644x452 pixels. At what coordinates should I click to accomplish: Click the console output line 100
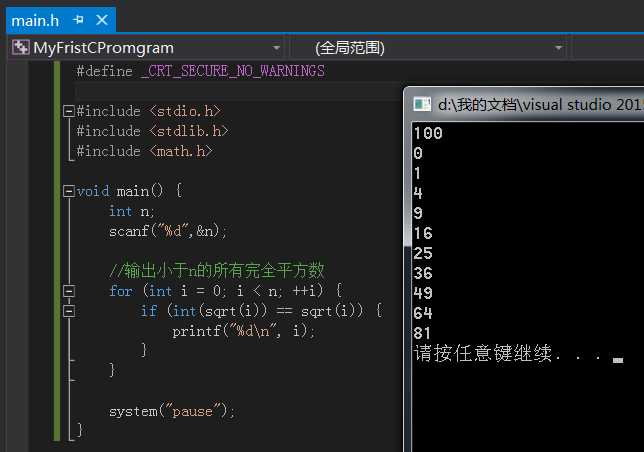click(428, 133)
